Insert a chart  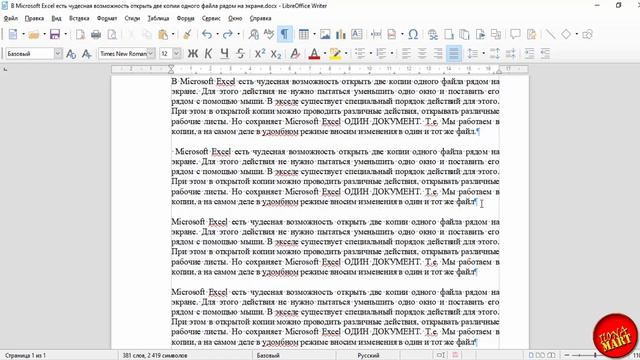(340, 34)
